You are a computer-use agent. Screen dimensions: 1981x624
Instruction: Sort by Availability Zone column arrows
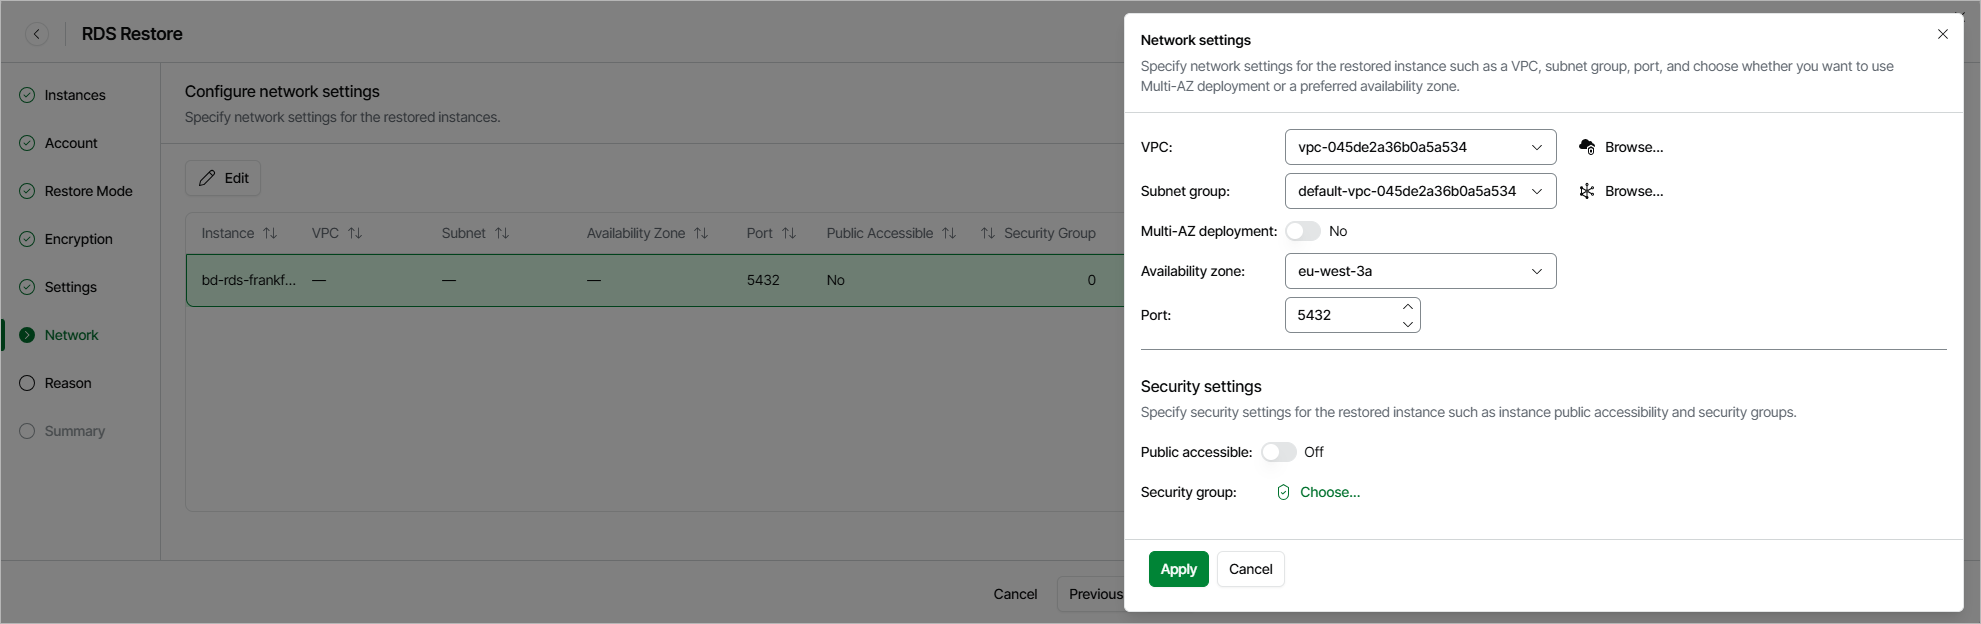click(x=701, y=233)
